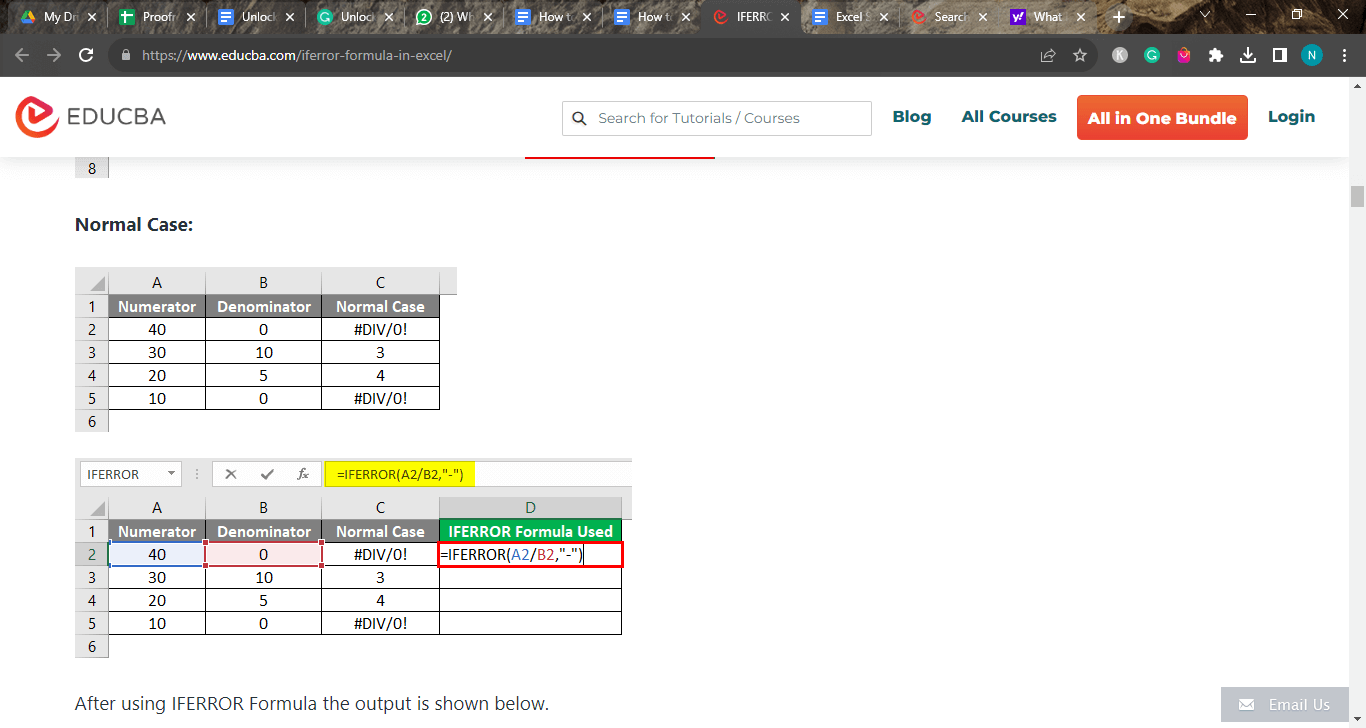Click the browser forward arrow
Screen dimensions: 1366x728
coord(54,55)
